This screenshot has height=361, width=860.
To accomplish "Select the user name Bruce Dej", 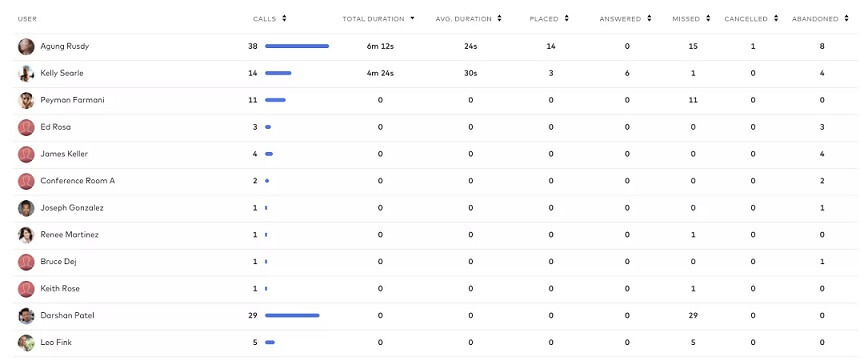I will pos(58,261).
